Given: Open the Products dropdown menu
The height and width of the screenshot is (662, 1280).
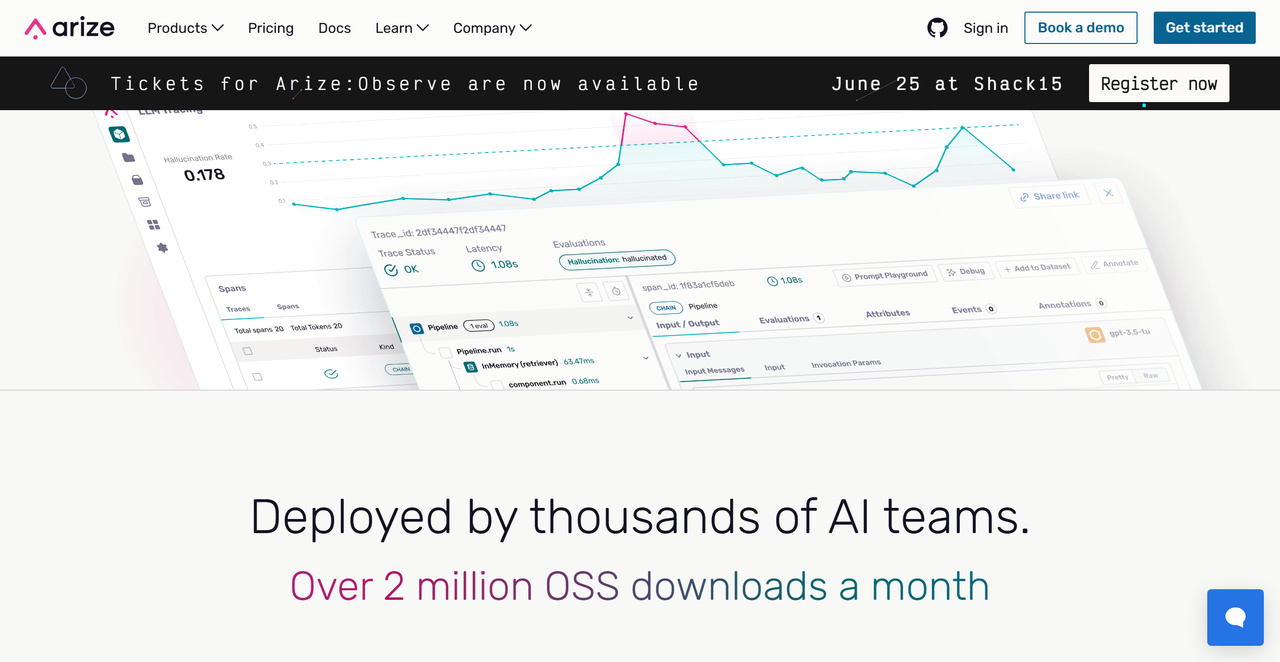Looking at the screenshot, I should 186,28.
